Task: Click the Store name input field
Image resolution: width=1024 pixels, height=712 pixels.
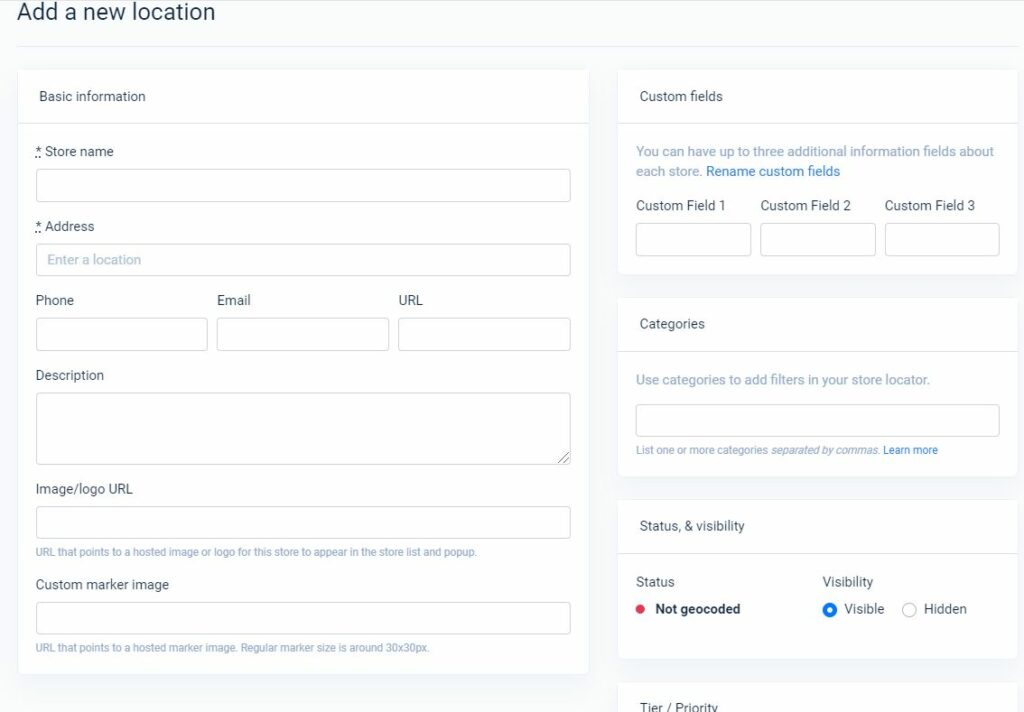Action: click(302, 185)
